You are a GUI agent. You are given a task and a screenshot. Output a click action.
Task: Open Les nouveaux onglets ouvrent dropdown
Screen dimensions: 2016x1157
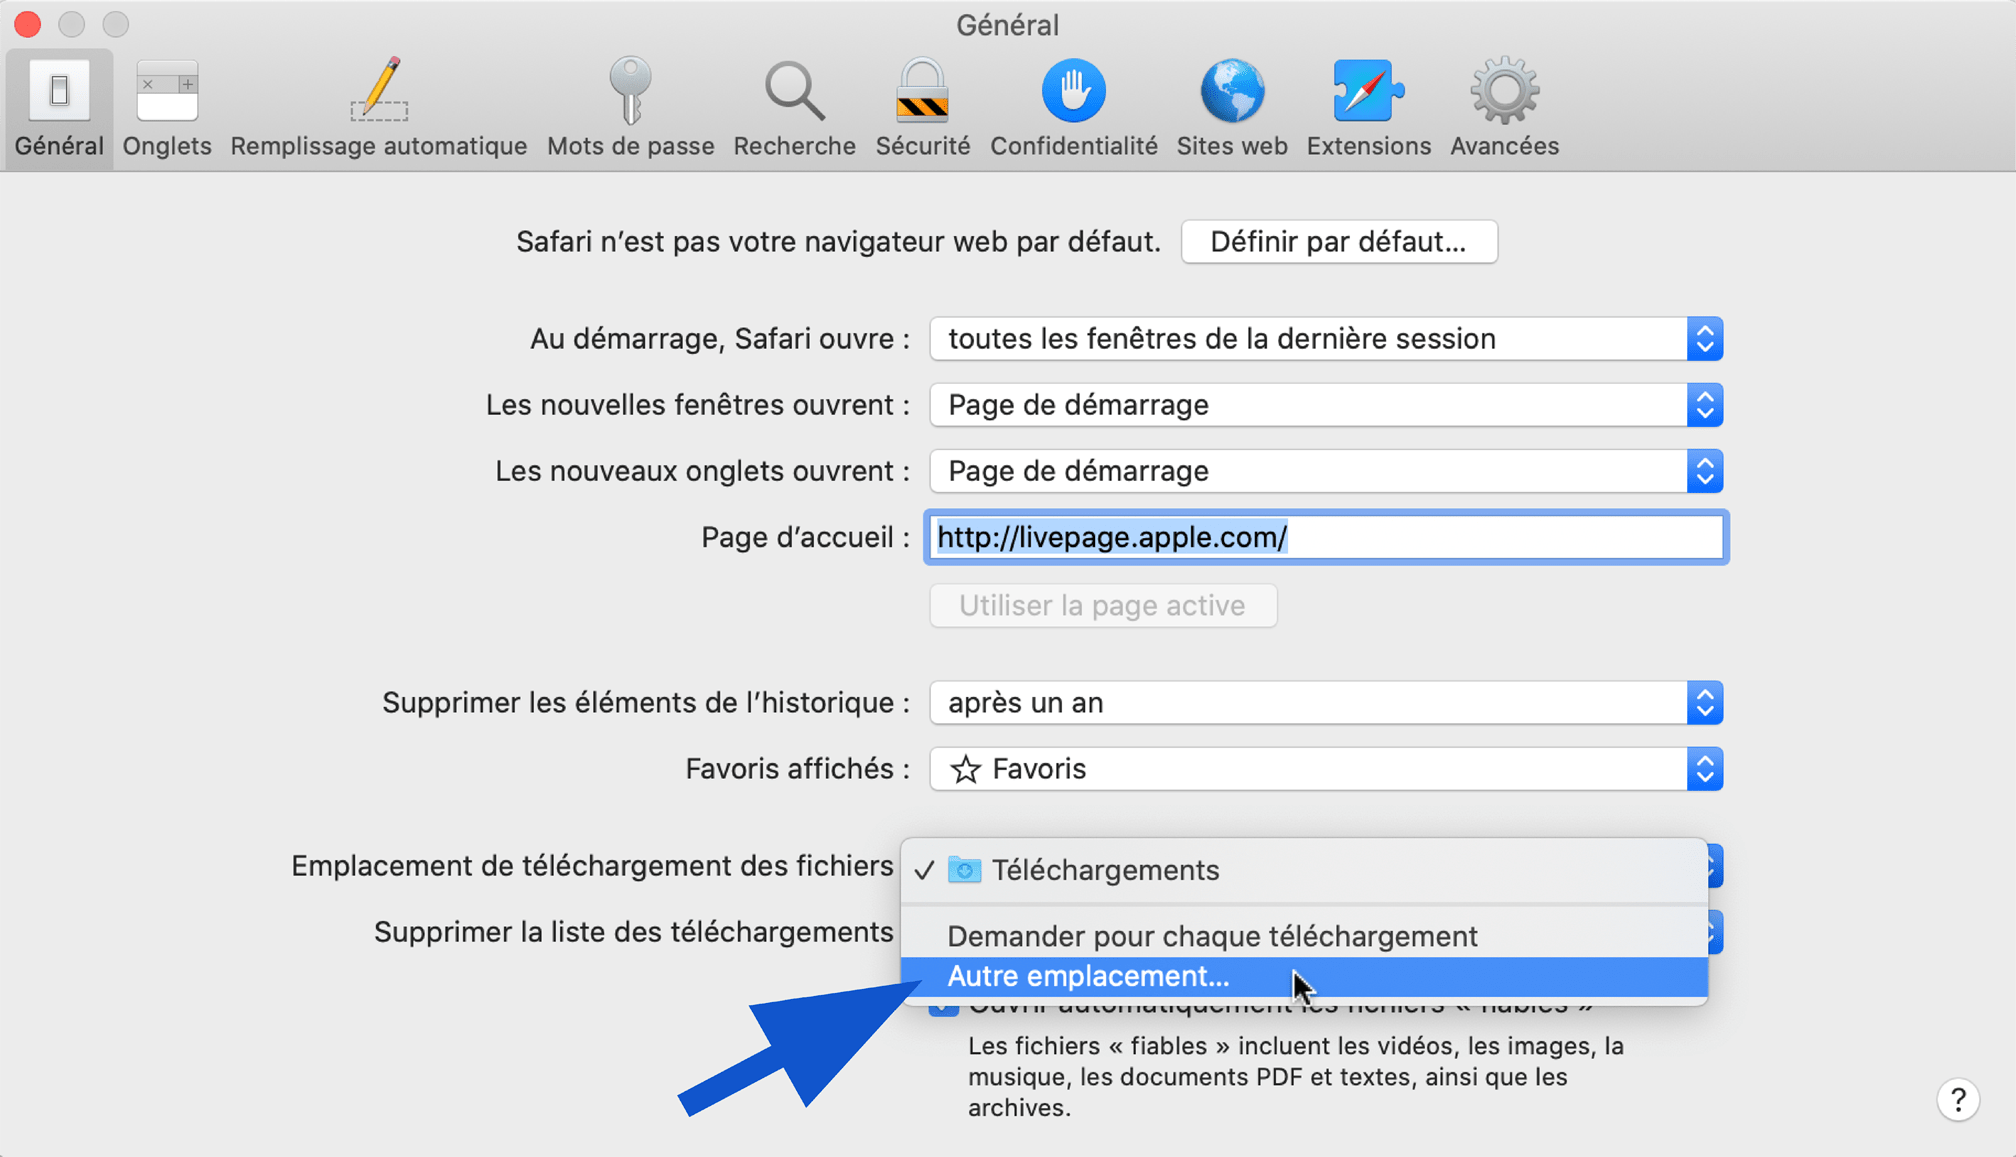(1326, 471)
